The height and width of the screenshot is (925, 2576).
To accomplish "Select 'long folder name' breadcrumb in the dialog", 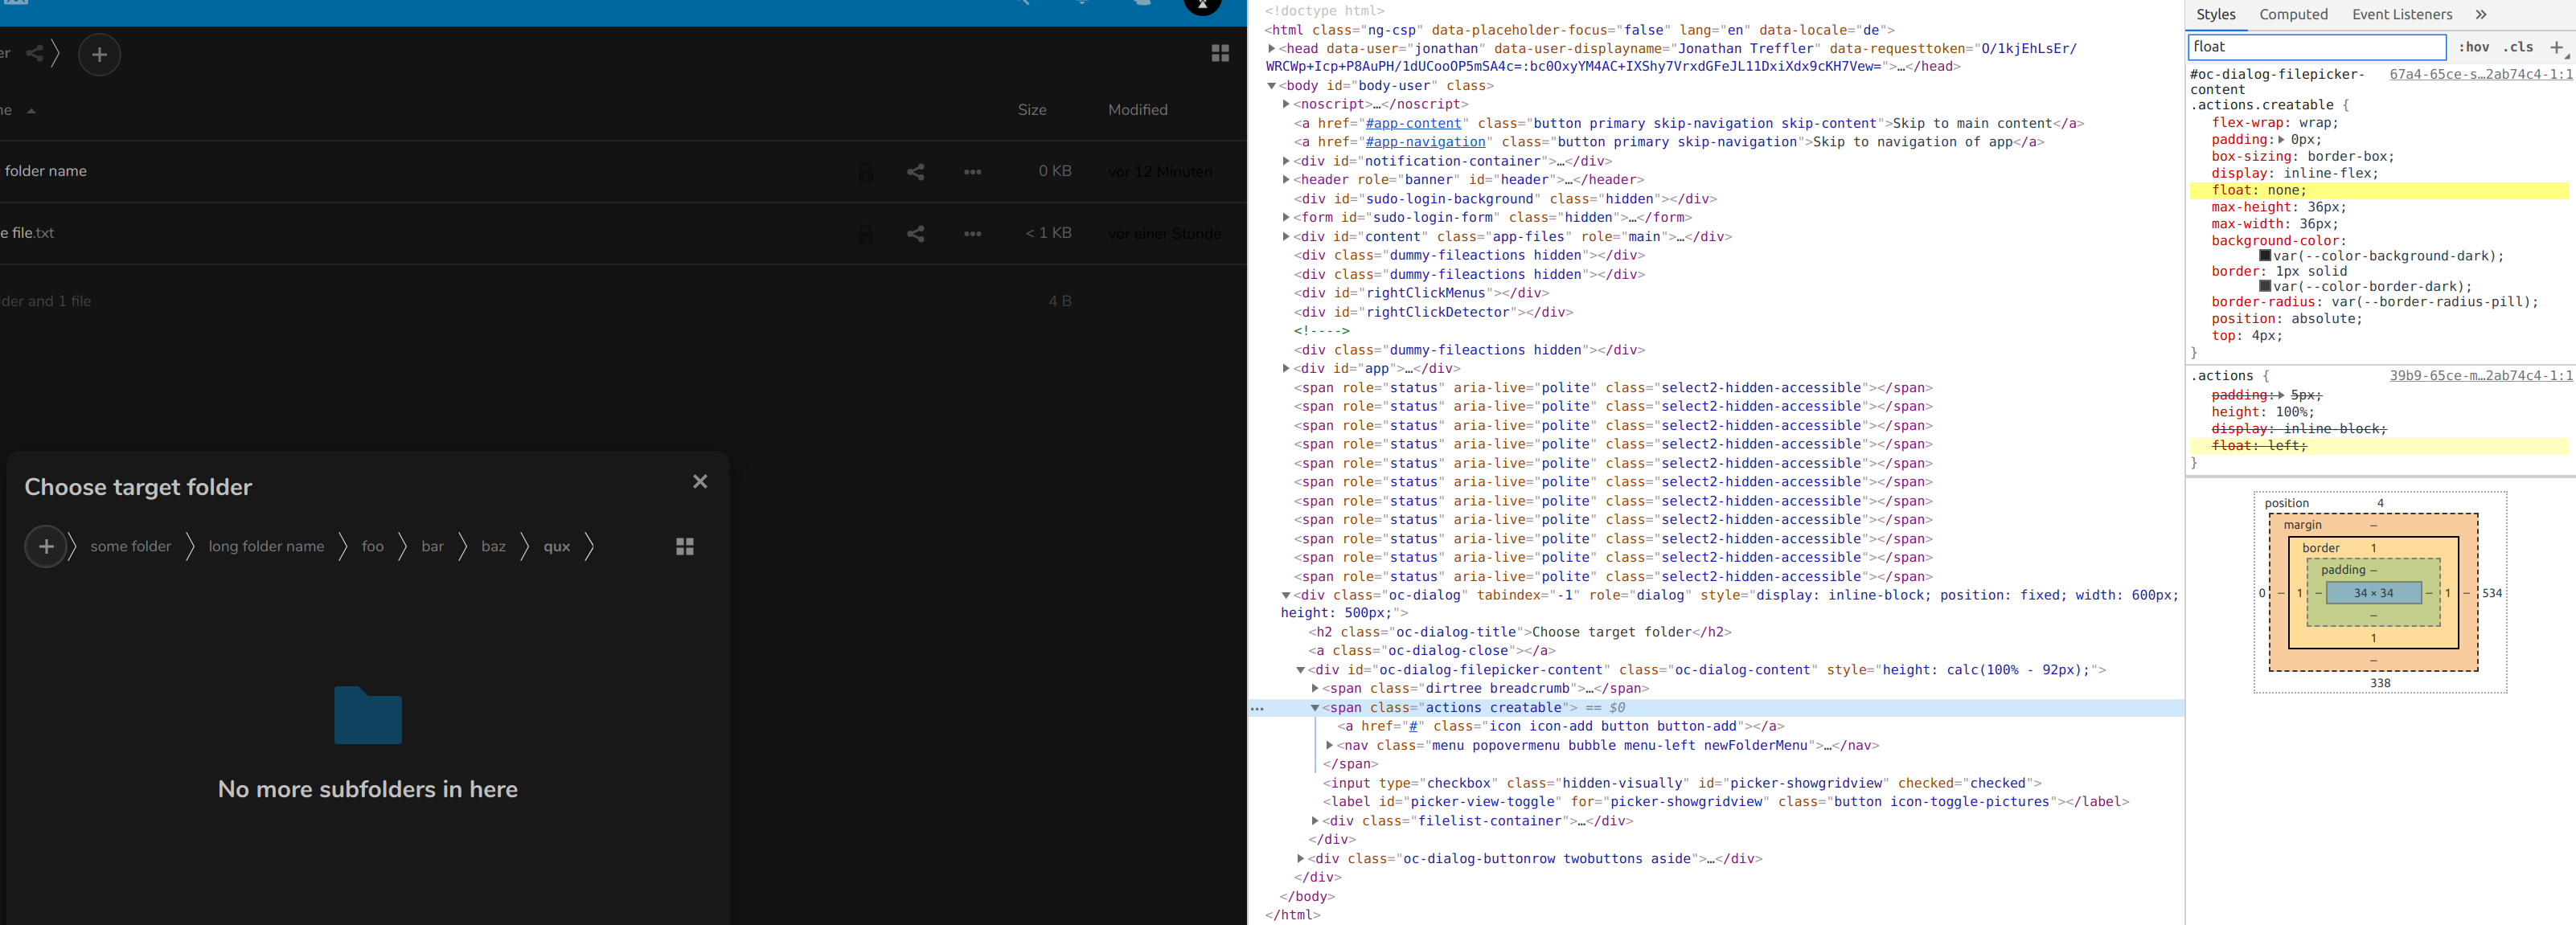I will pyautogui.click(x=266, y=546).
